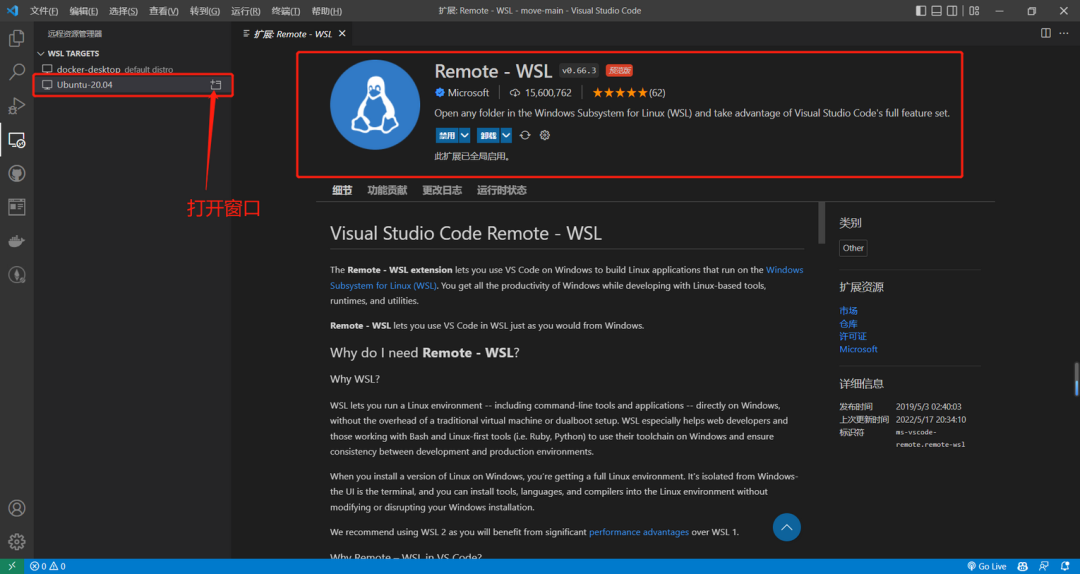
Task: Click the README vertical scrollbar thumb
Action: tap(821, 223)
